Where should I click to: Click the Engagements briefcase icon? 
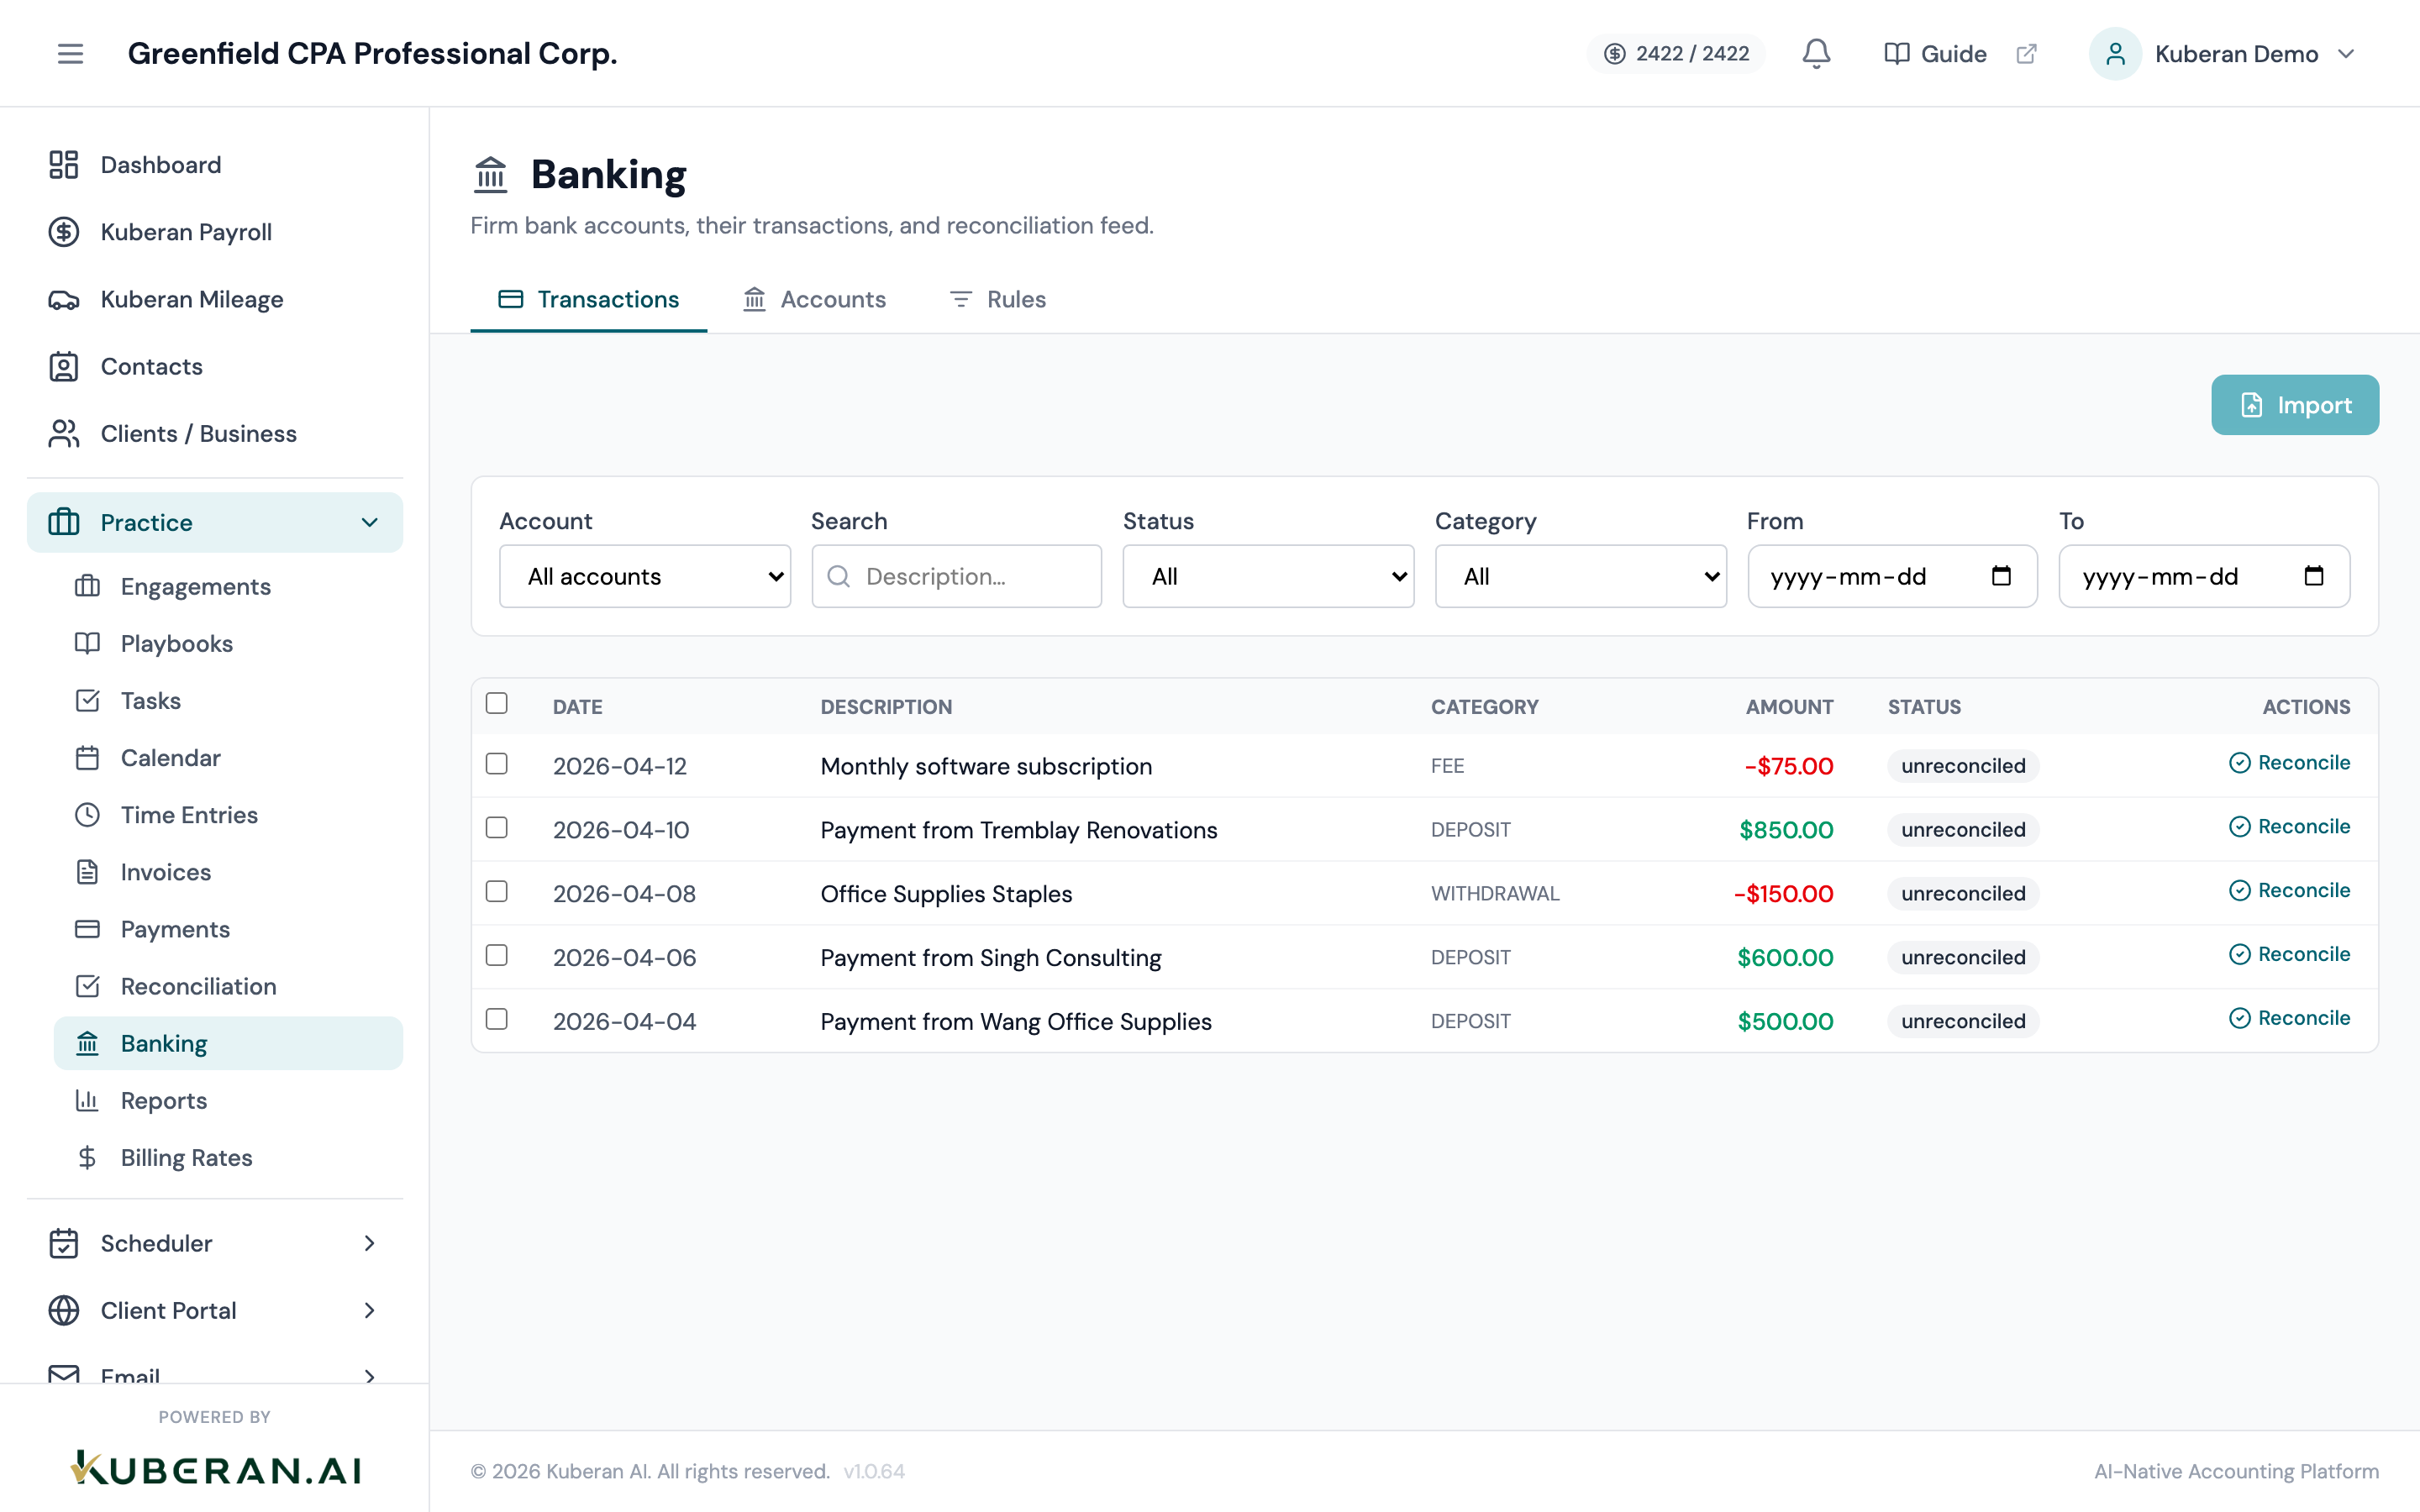point(88,586)
